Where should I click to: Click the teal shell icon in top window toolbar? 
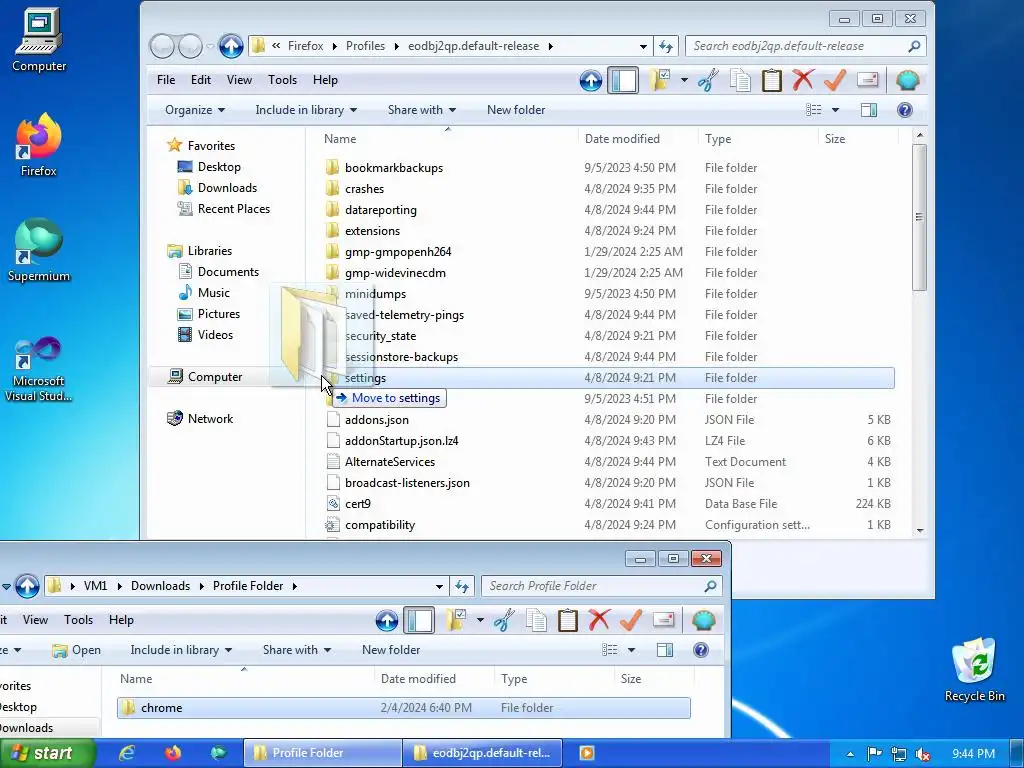point(907,80)
